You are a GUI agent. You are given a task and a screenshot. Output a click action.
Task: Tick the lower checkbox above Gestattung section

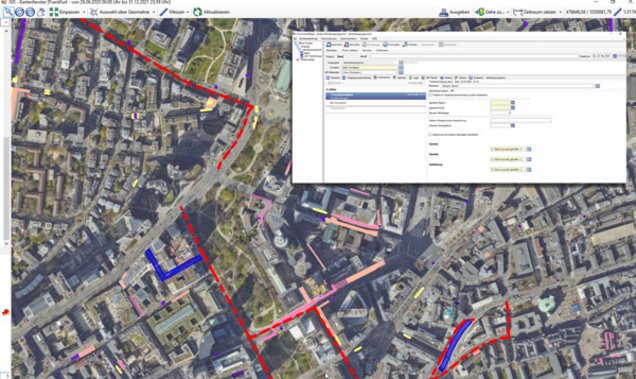[430, 134]
